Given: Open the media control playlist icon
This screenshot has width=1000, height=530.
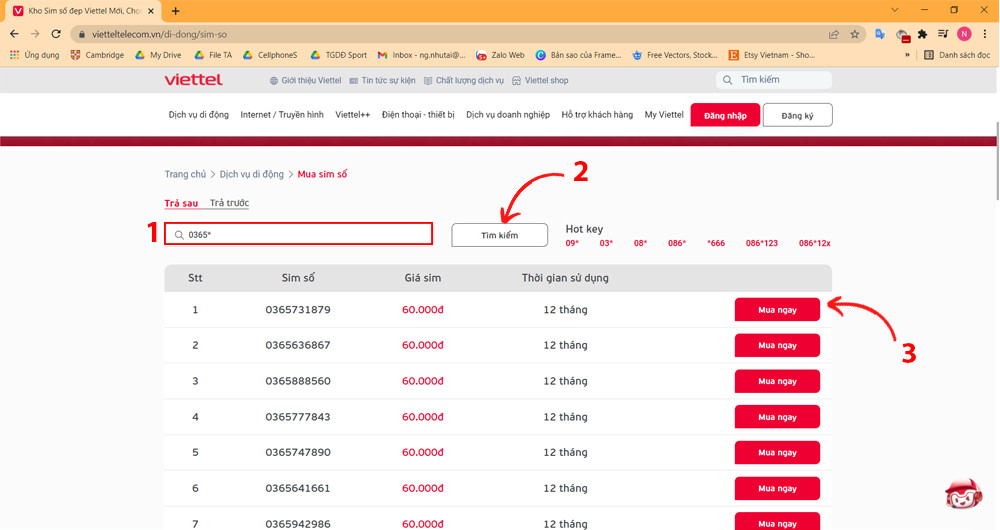Looking at the screenshot, I should click(x=943, y=34).
